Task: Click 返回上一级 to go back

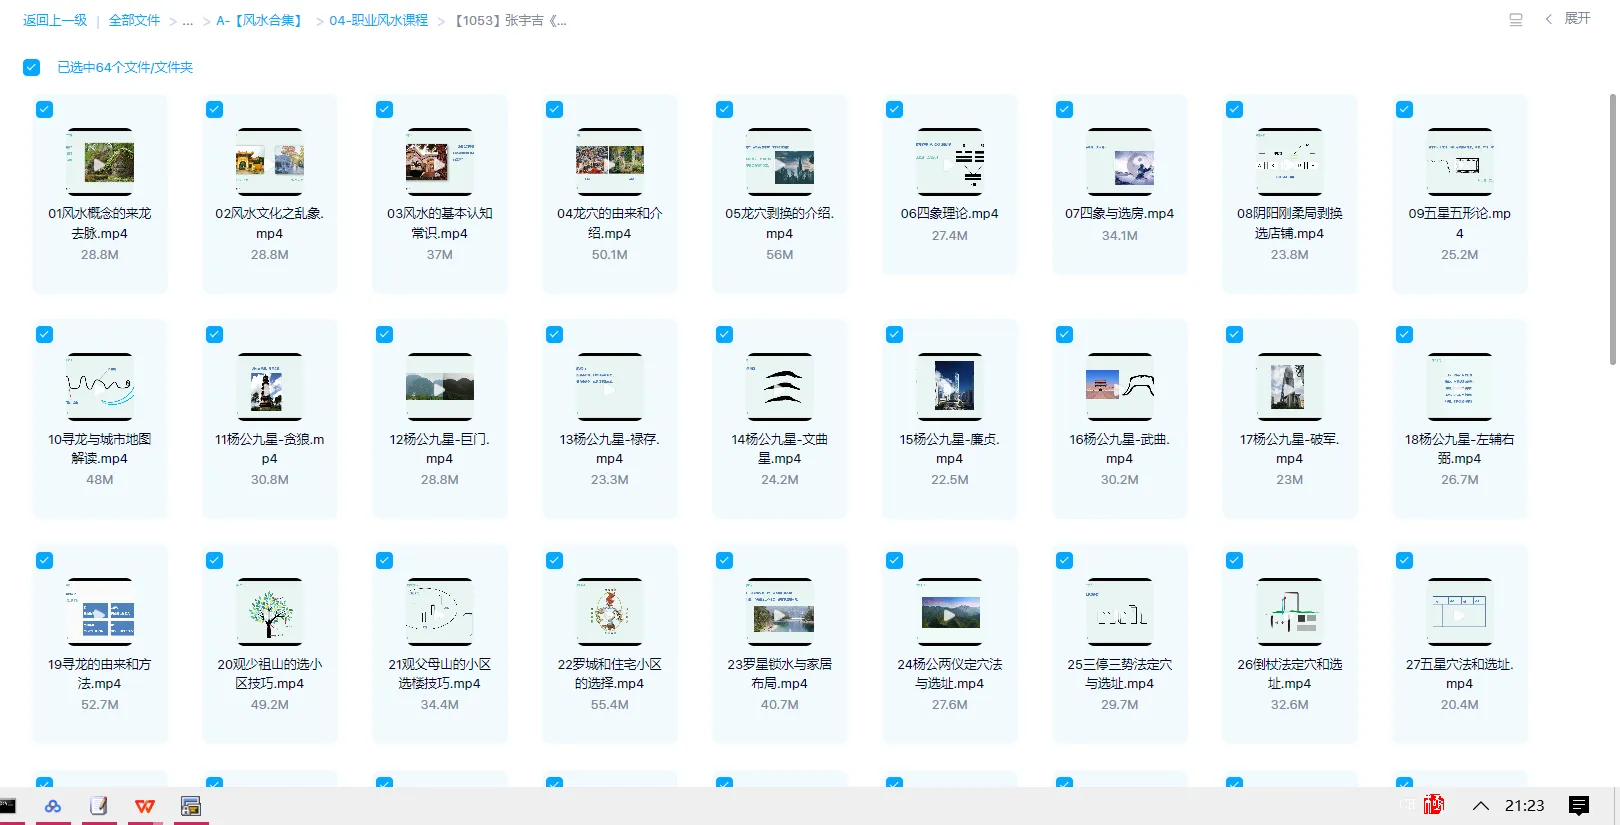Action: click(55, 21)
